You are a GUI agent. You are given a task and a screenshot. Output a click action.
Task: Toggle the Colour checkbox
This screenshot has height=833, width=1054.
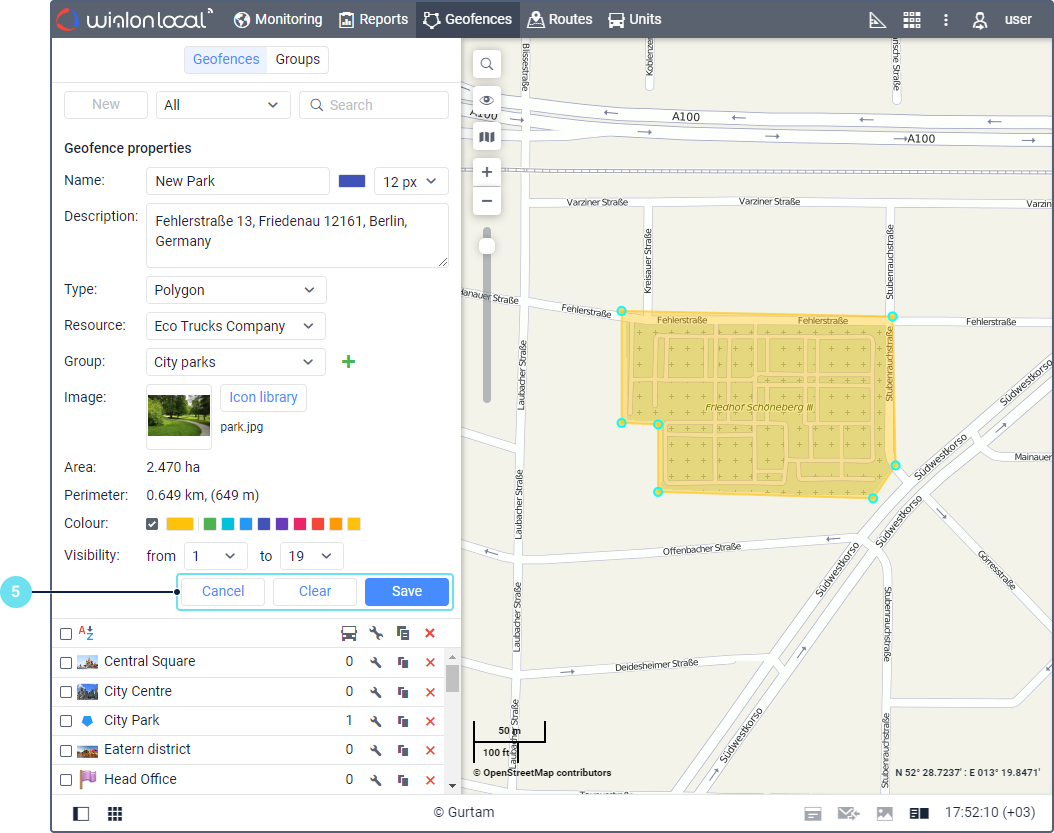pyautogui.click(x=153, y=524)
